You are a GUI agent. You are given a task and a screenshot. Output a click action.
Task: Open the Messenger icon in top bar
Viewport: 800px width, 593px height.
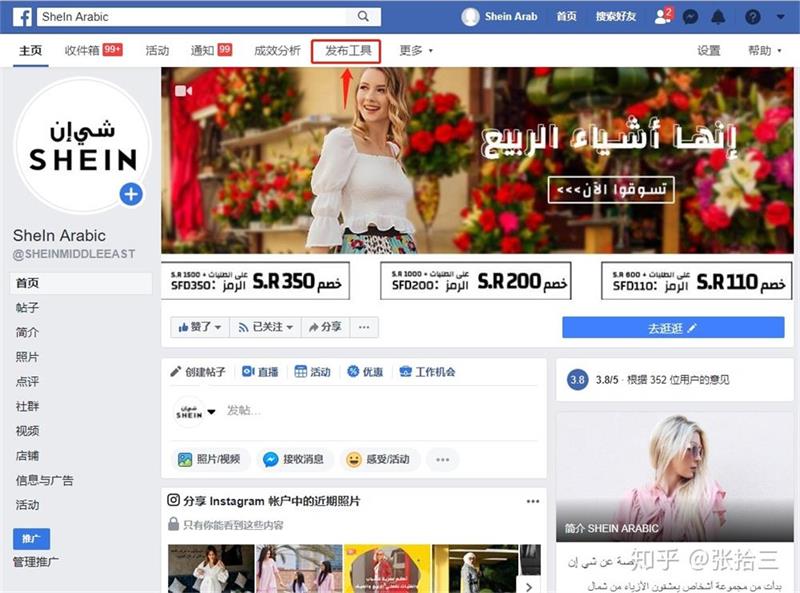point(690,17)
